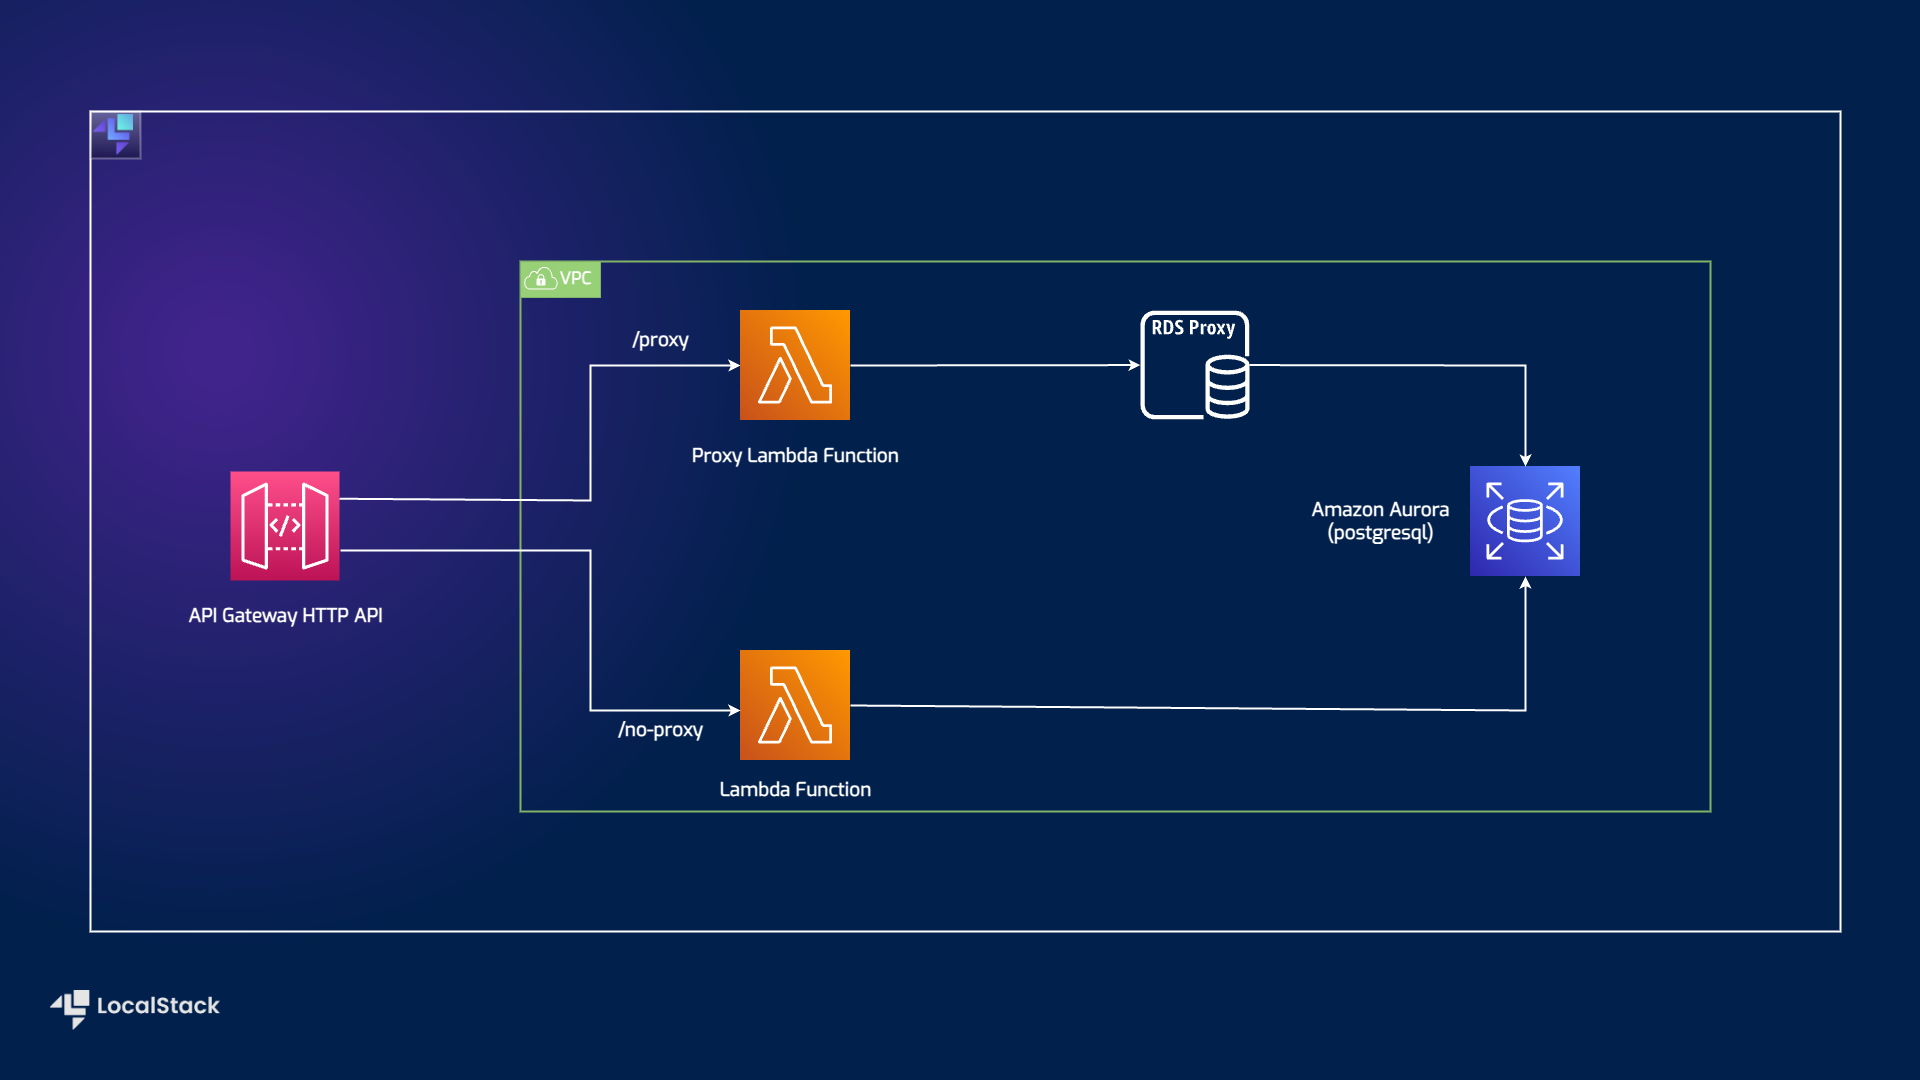Click the LocalStack wordmark text
This screenshot has width=1920, height=1080.
pyautogui.click(x=158, y=1006)
